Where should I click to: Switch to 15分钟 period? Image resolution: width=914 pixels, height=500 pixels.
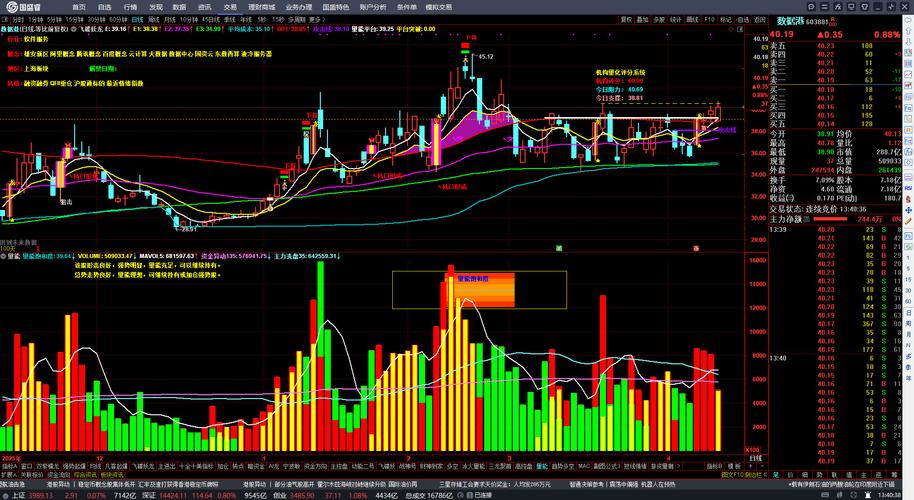tap(75, 19)
